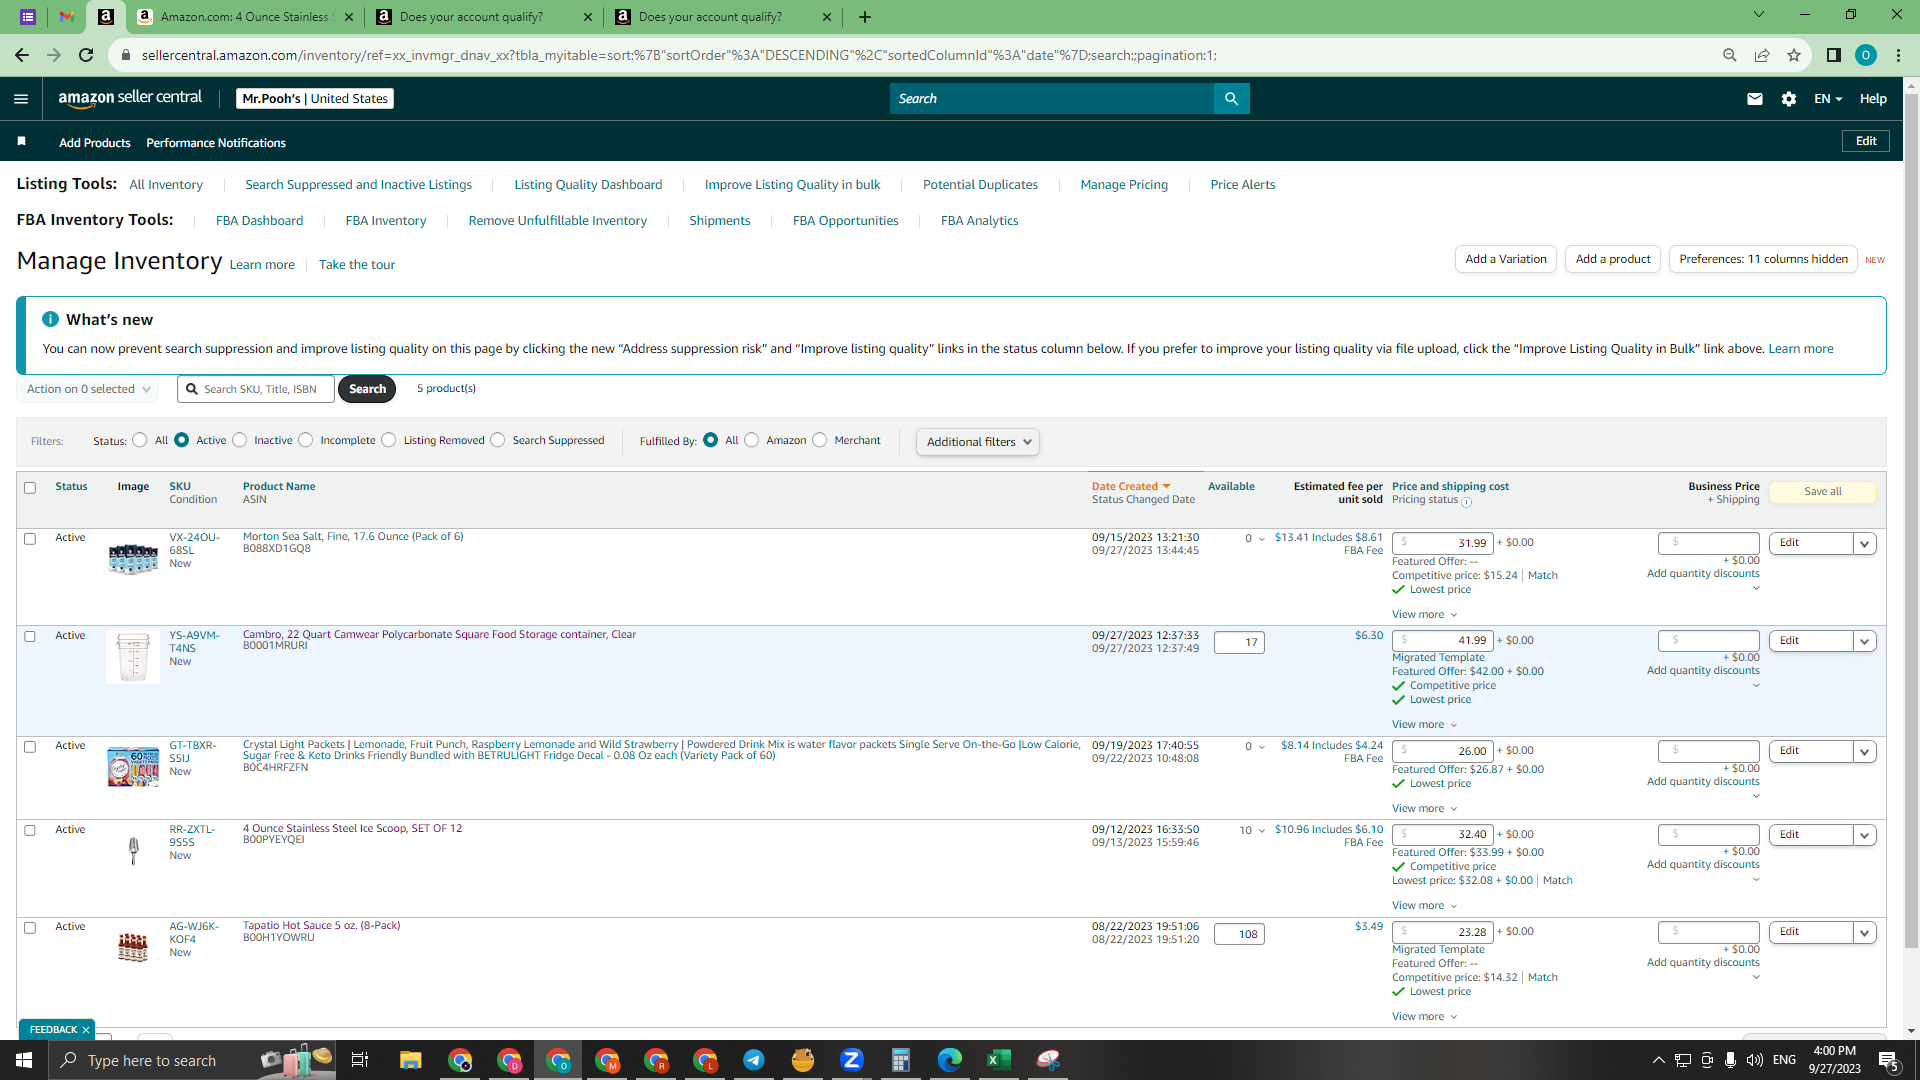The width and height of the screenshot is (1920, 1080).
Task: Select the Listing Removed status filter
Action: pyautogui.click(x=389, y=440)
